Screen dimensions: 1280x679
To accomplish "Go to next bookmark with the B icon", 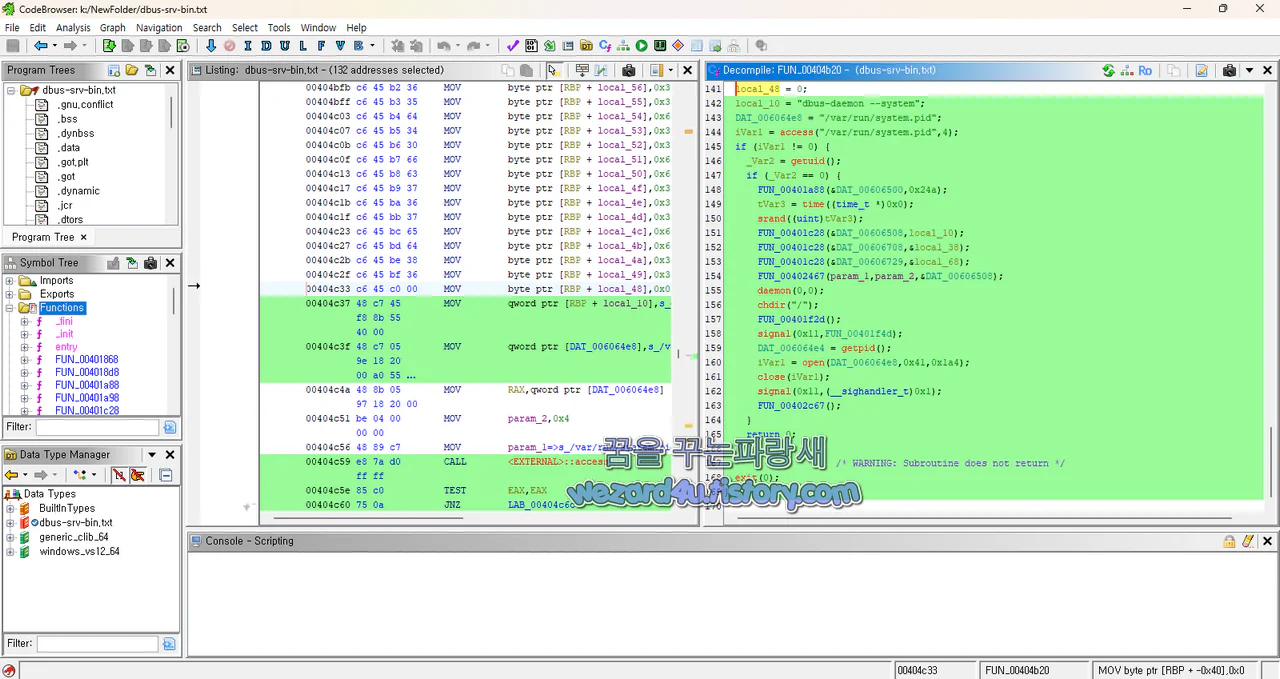I will [359, 46].
